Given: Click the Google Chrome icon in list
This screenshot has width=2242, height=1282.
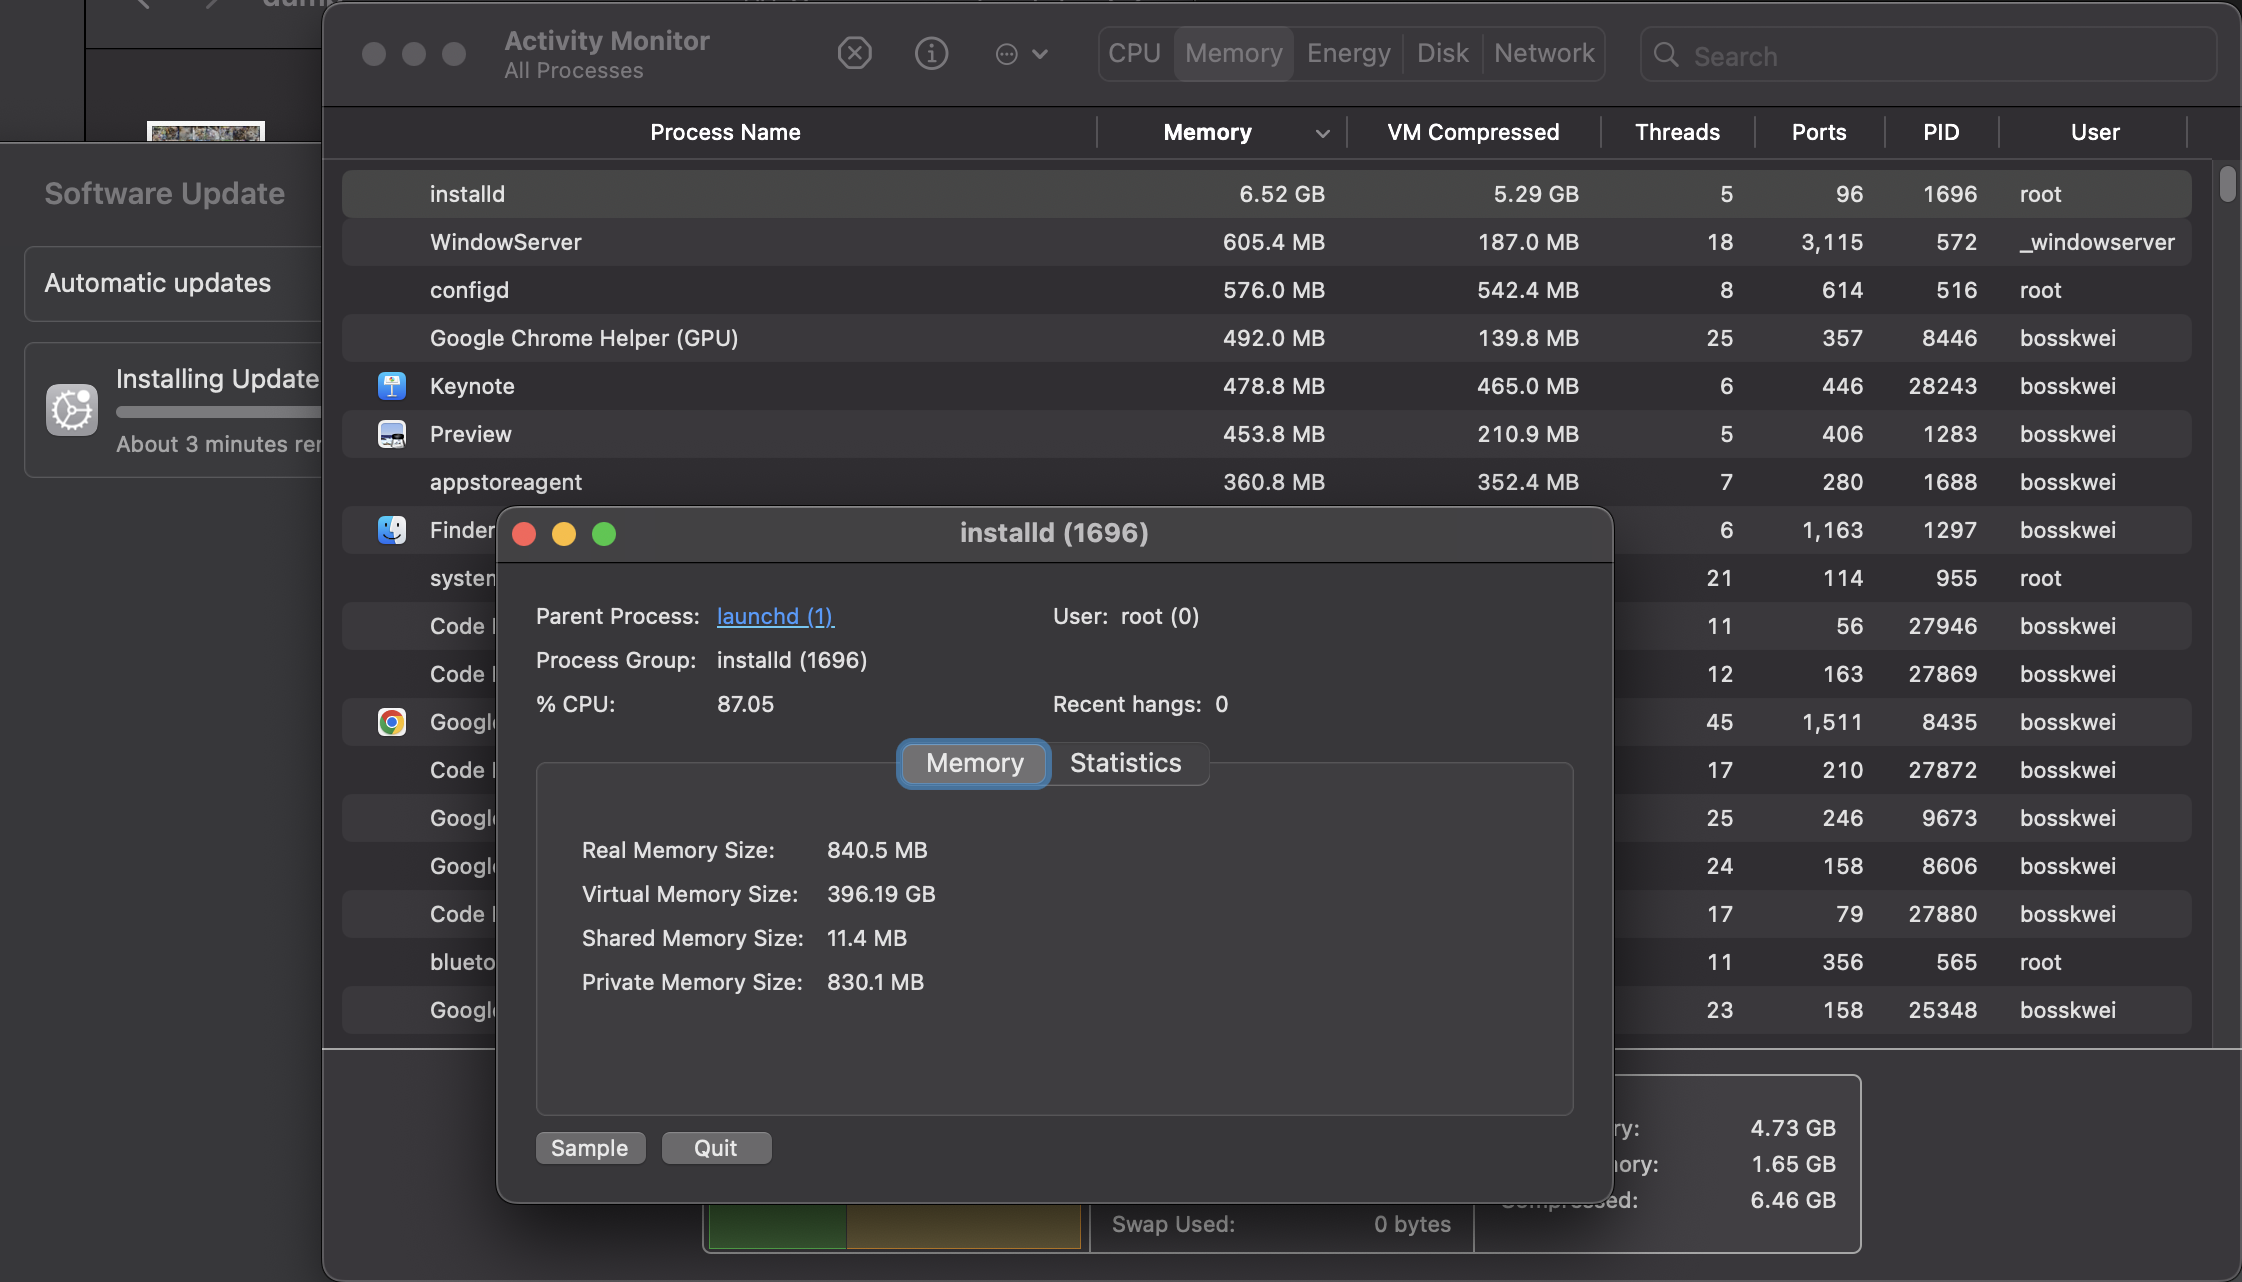Looking at the screenshot, I should (x=392, y=722).
